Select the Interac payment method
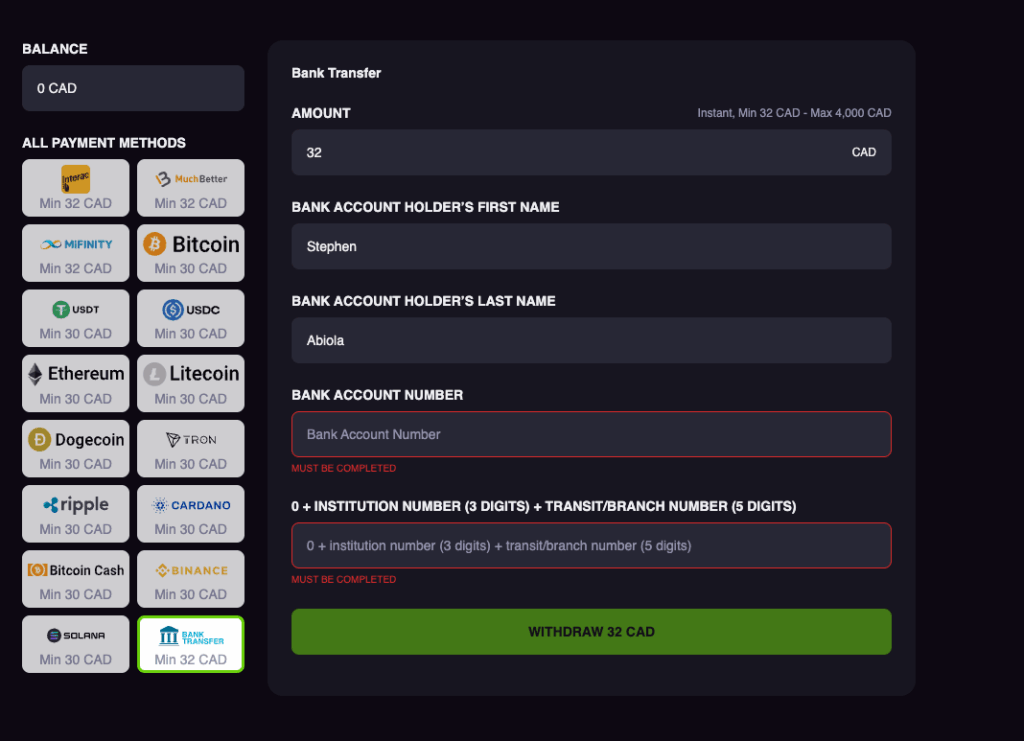 (x=76, y=188)
